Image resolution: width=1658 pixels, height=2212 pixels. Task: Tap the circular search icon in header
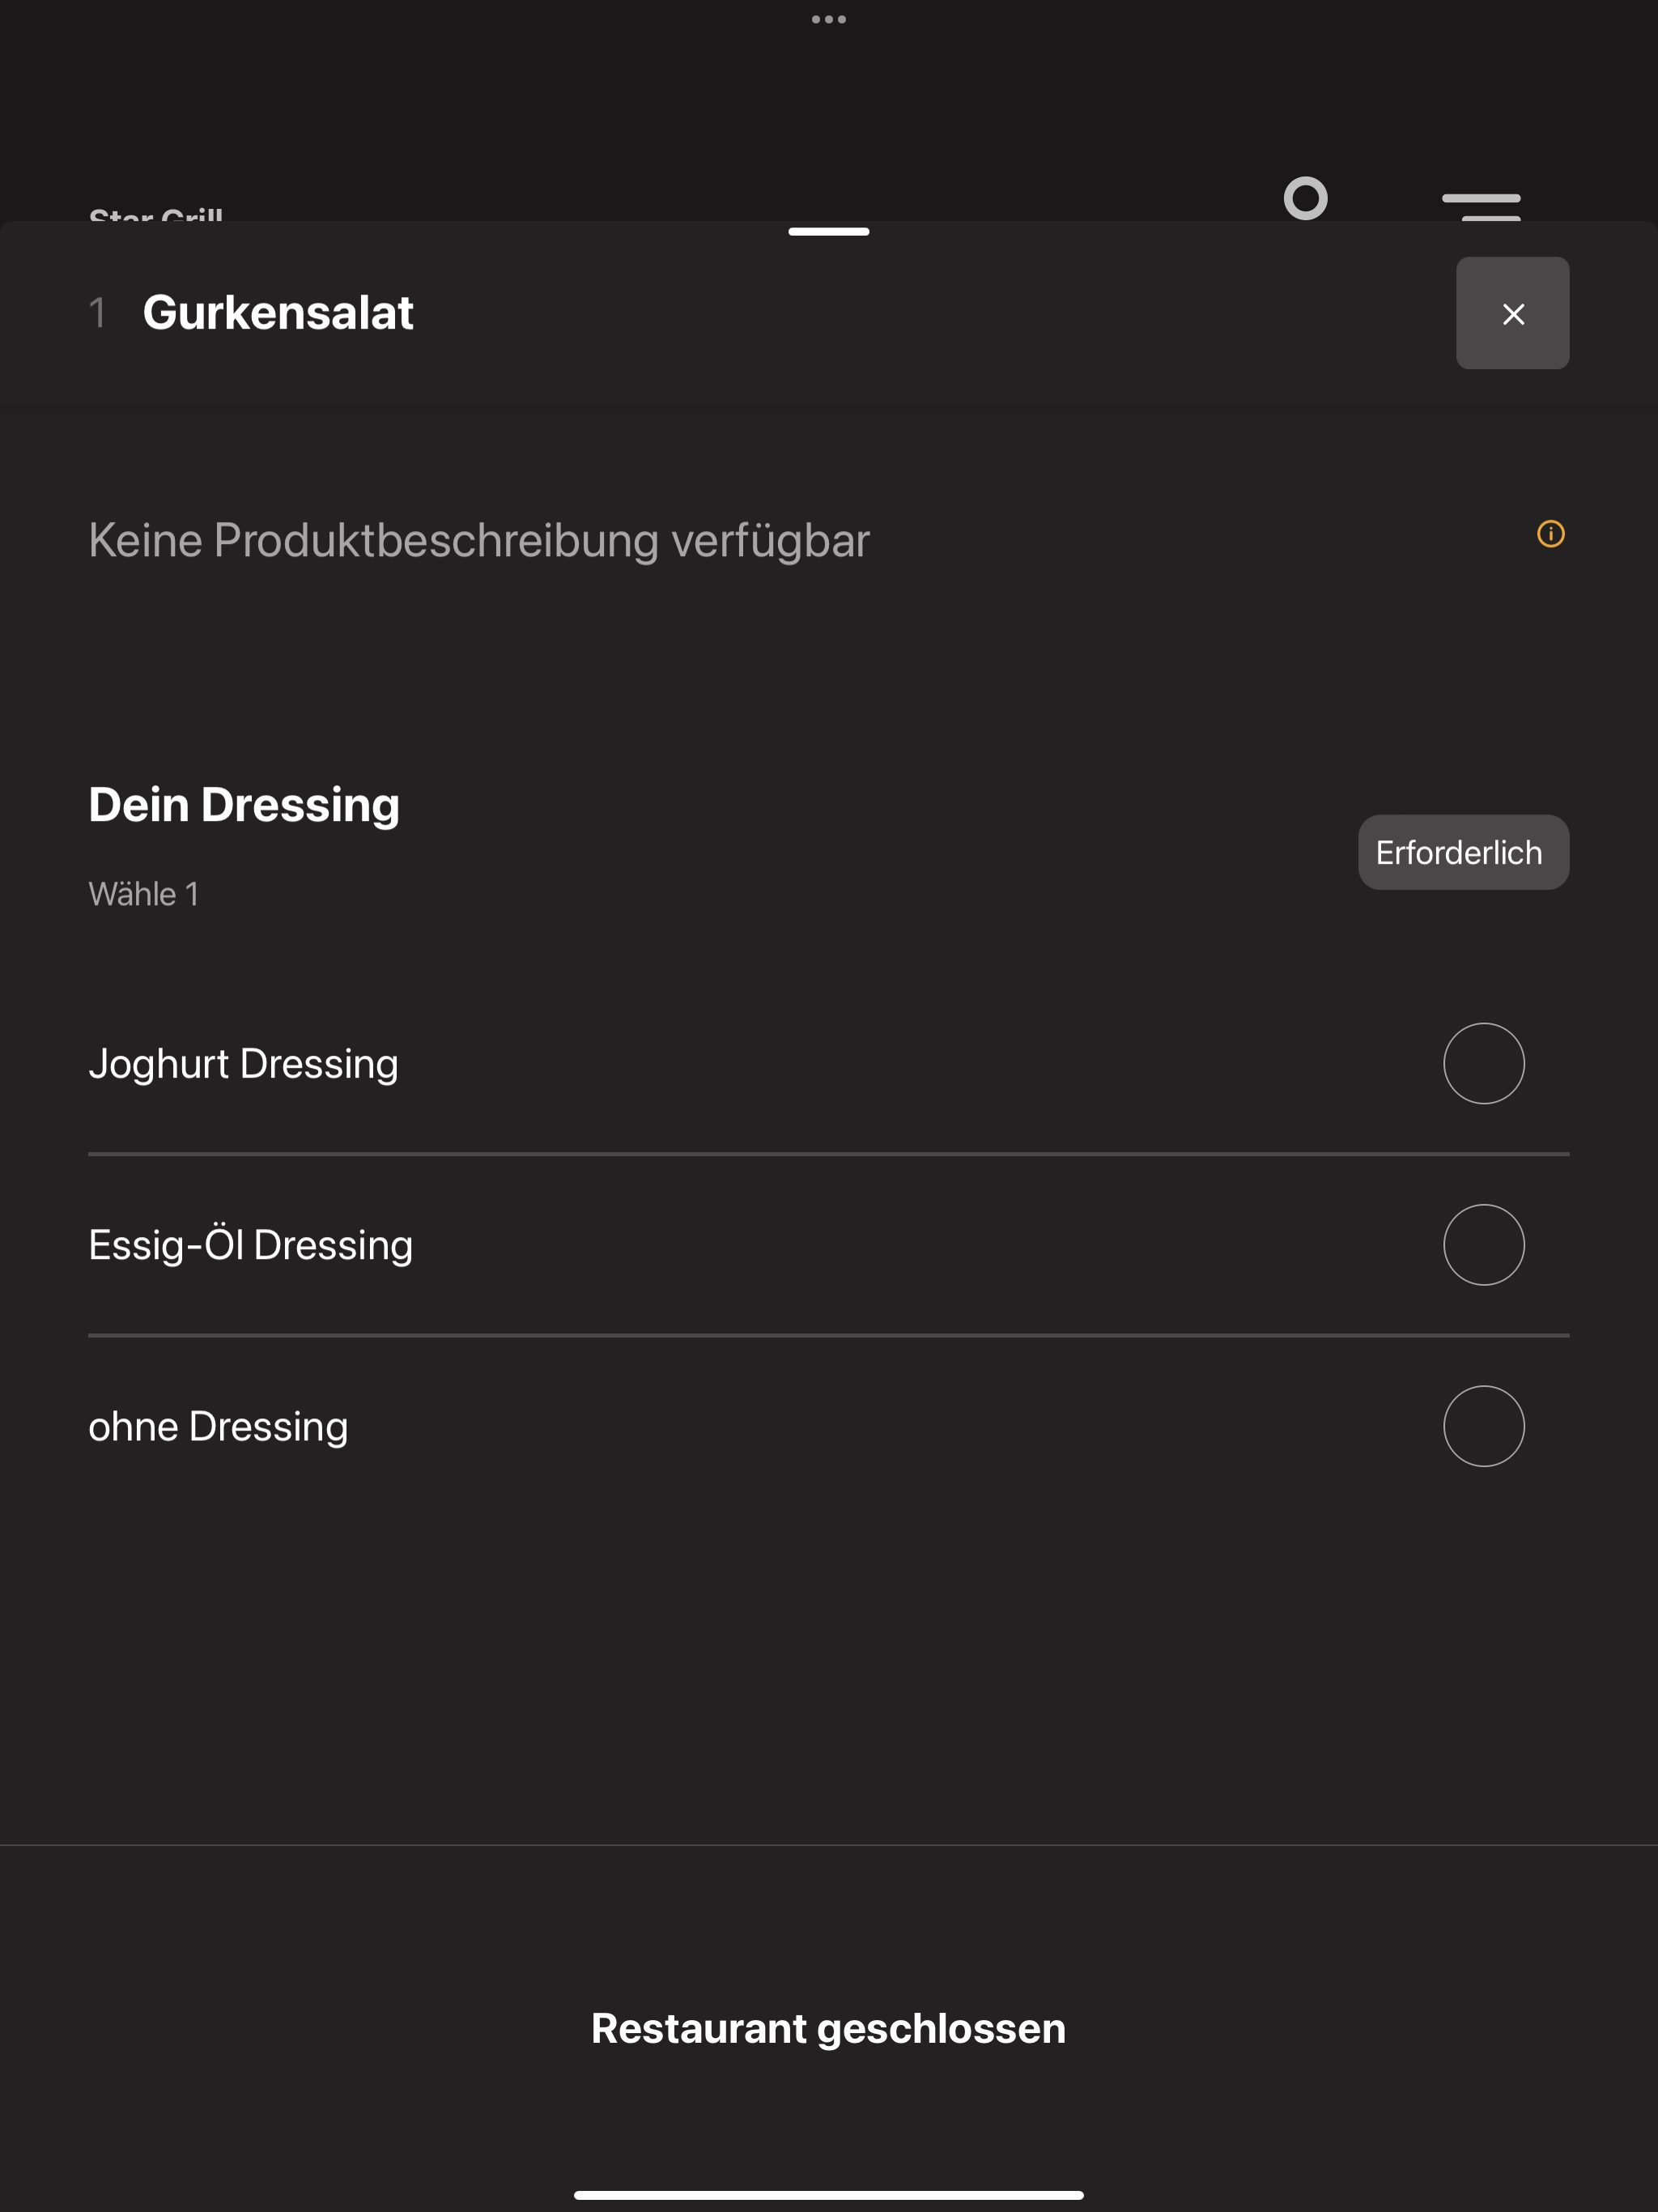point(1305,198)
